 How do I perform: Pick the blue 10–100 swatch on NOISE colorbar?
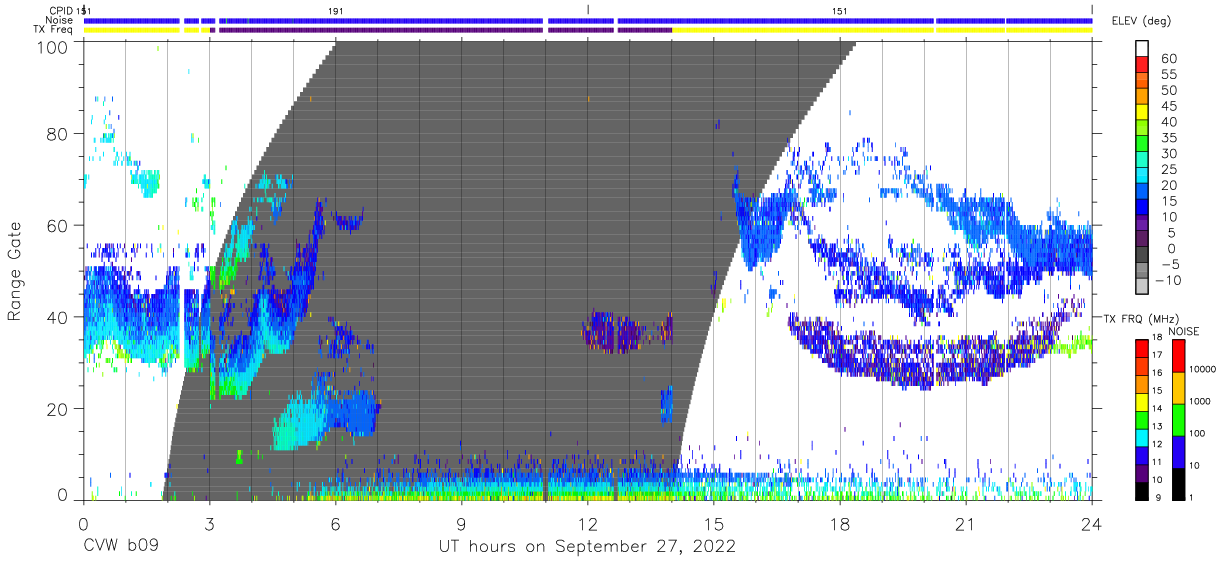(x=1179, y=451)
